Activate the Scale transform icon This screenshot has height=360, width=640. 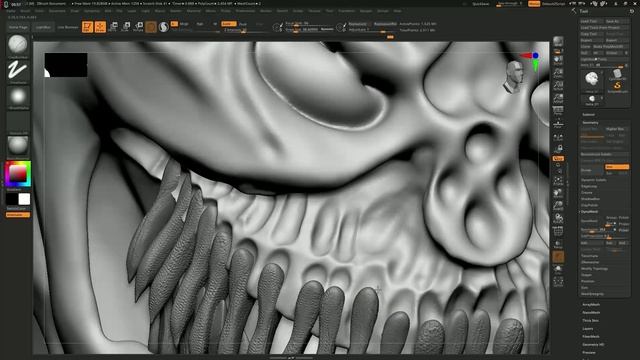pos(126,27)
